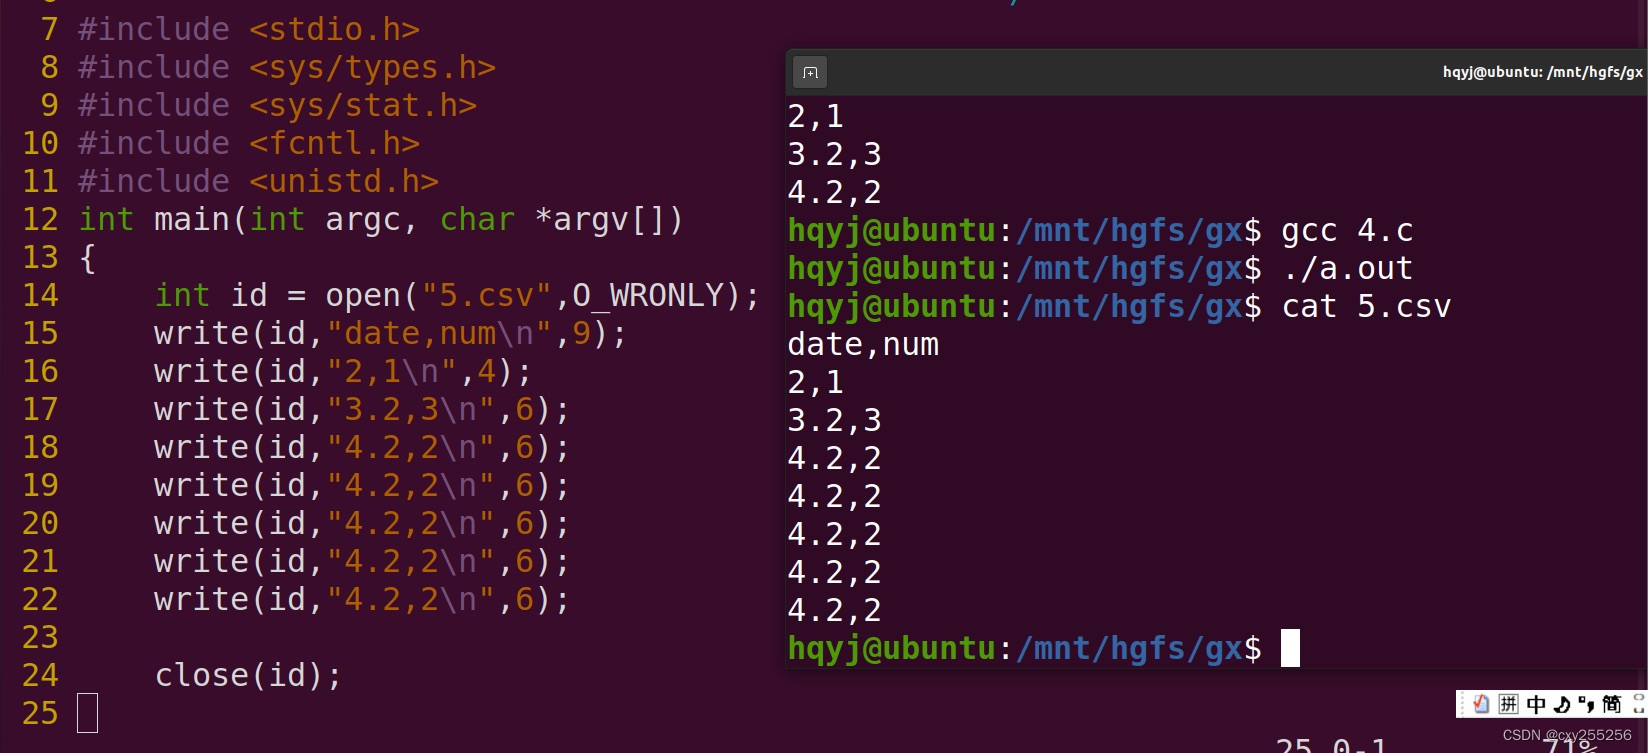Open a new tab in the terminal window
This screenshot has width=1648, height=753.
click(x=810, y=72)
